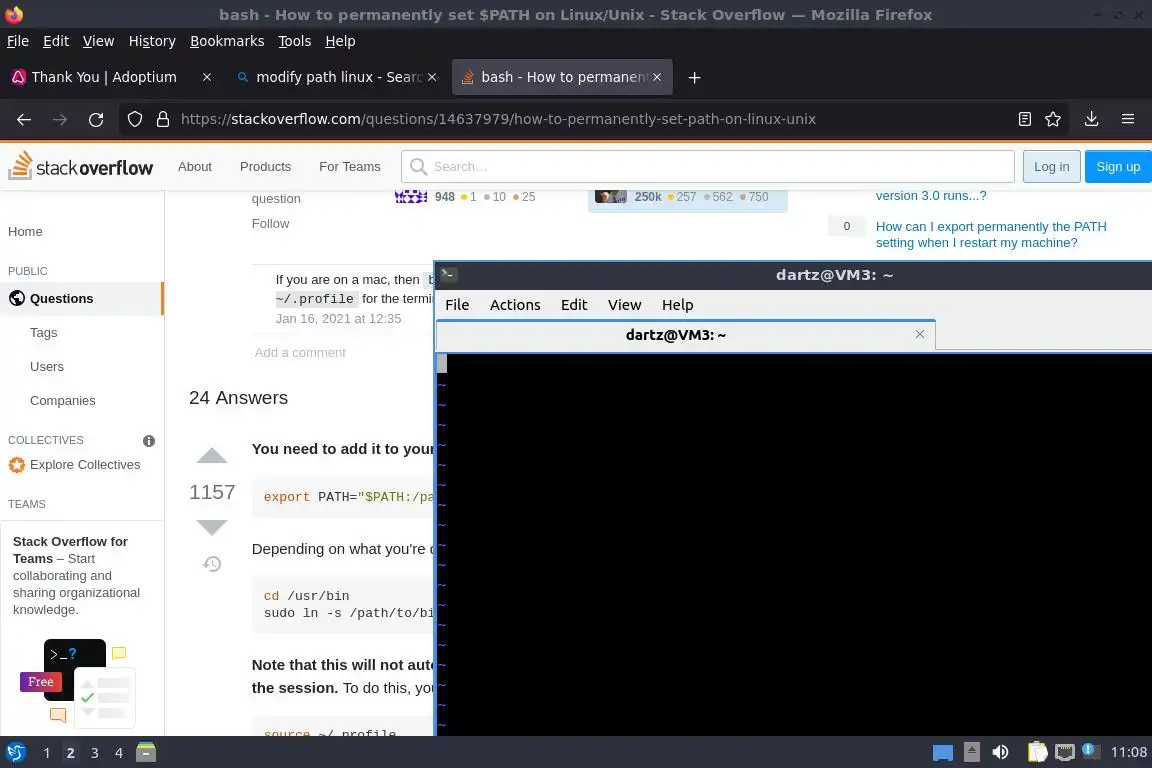This screenshot has width=1152, height=768.
Task: Switch to modify path linux search tab
Action: pyautogui.click(x=336, y=77)
